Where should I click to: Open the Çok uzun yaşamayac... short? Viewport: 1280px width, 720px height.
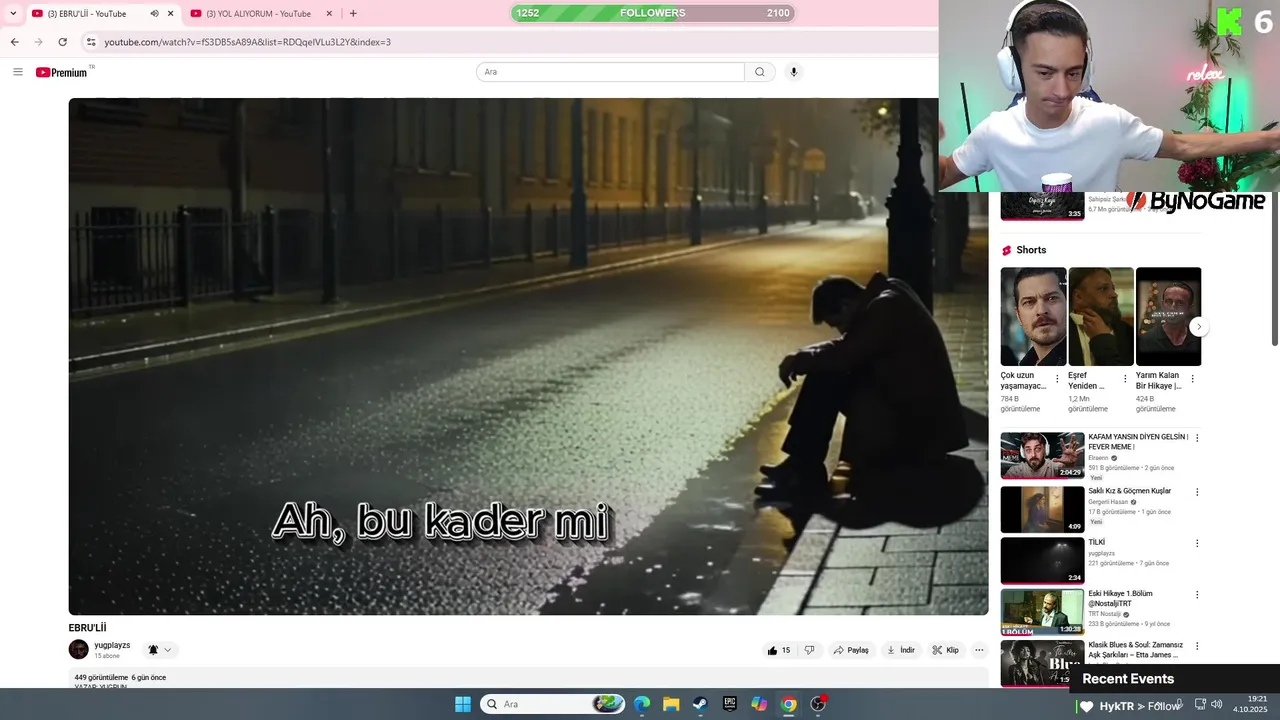pyautogui.click(x=1033, y=316)
